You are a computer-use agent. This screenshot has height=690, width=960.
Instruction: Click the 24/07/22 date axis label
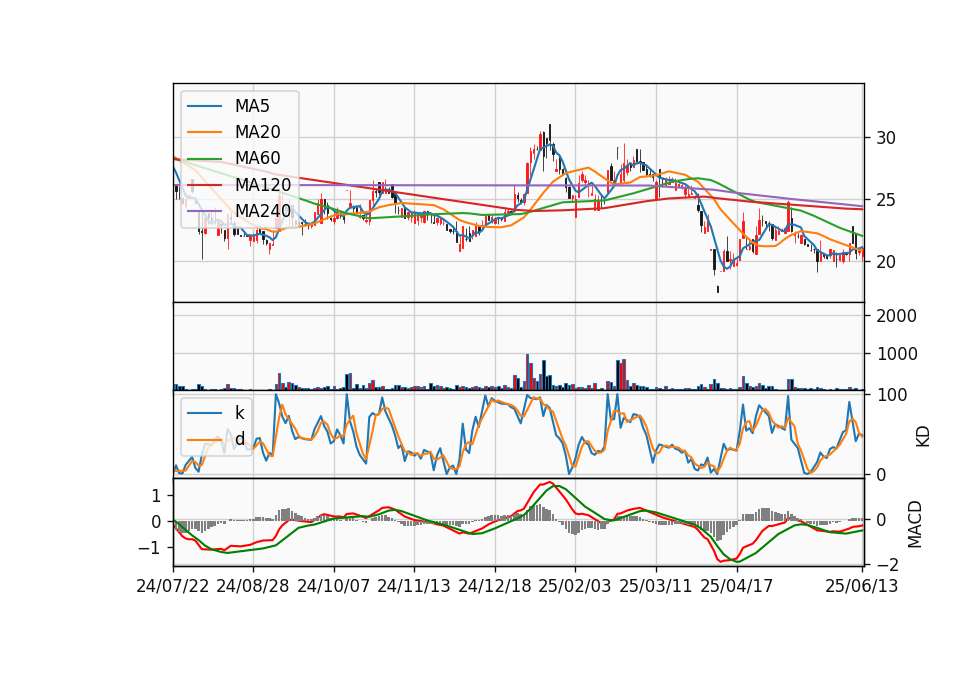tap(173, 586)
